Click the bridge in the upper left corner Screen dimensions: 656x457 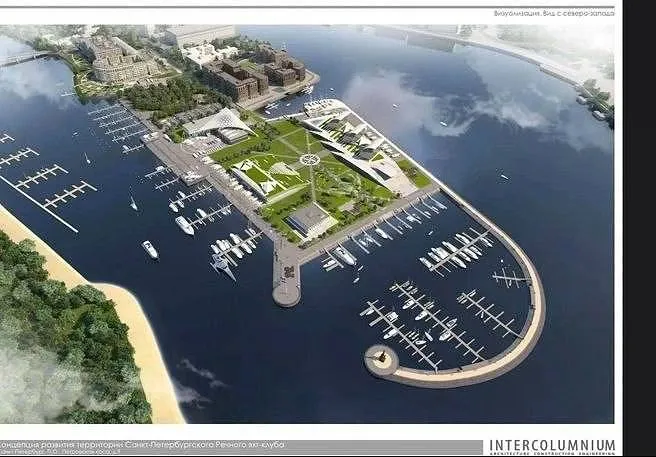click(25, 58)
